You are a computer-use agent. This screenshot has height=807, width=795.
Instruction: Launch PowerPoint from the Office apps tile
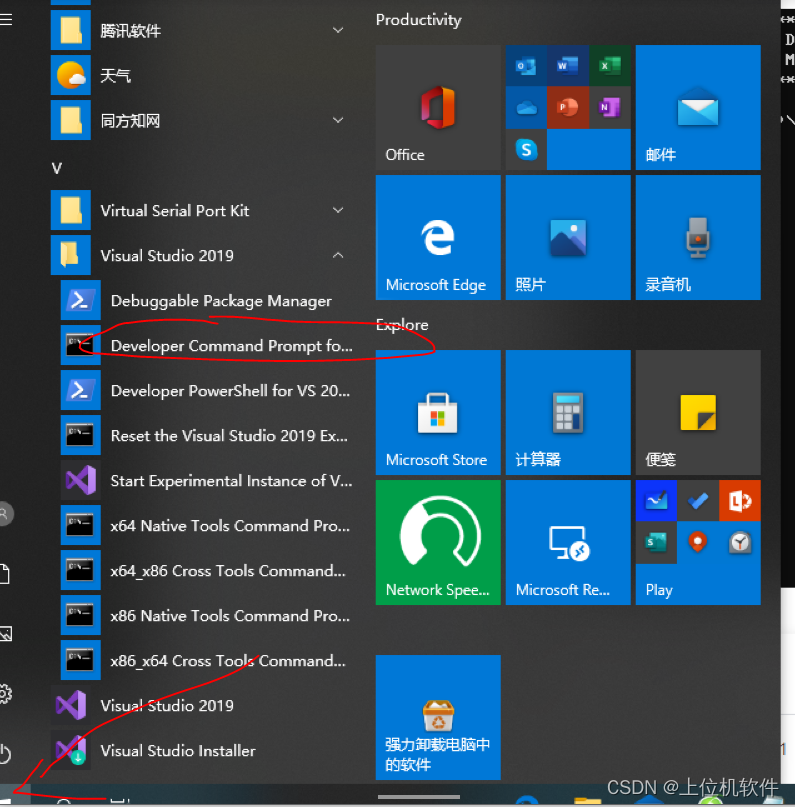(x=568, y=108)
